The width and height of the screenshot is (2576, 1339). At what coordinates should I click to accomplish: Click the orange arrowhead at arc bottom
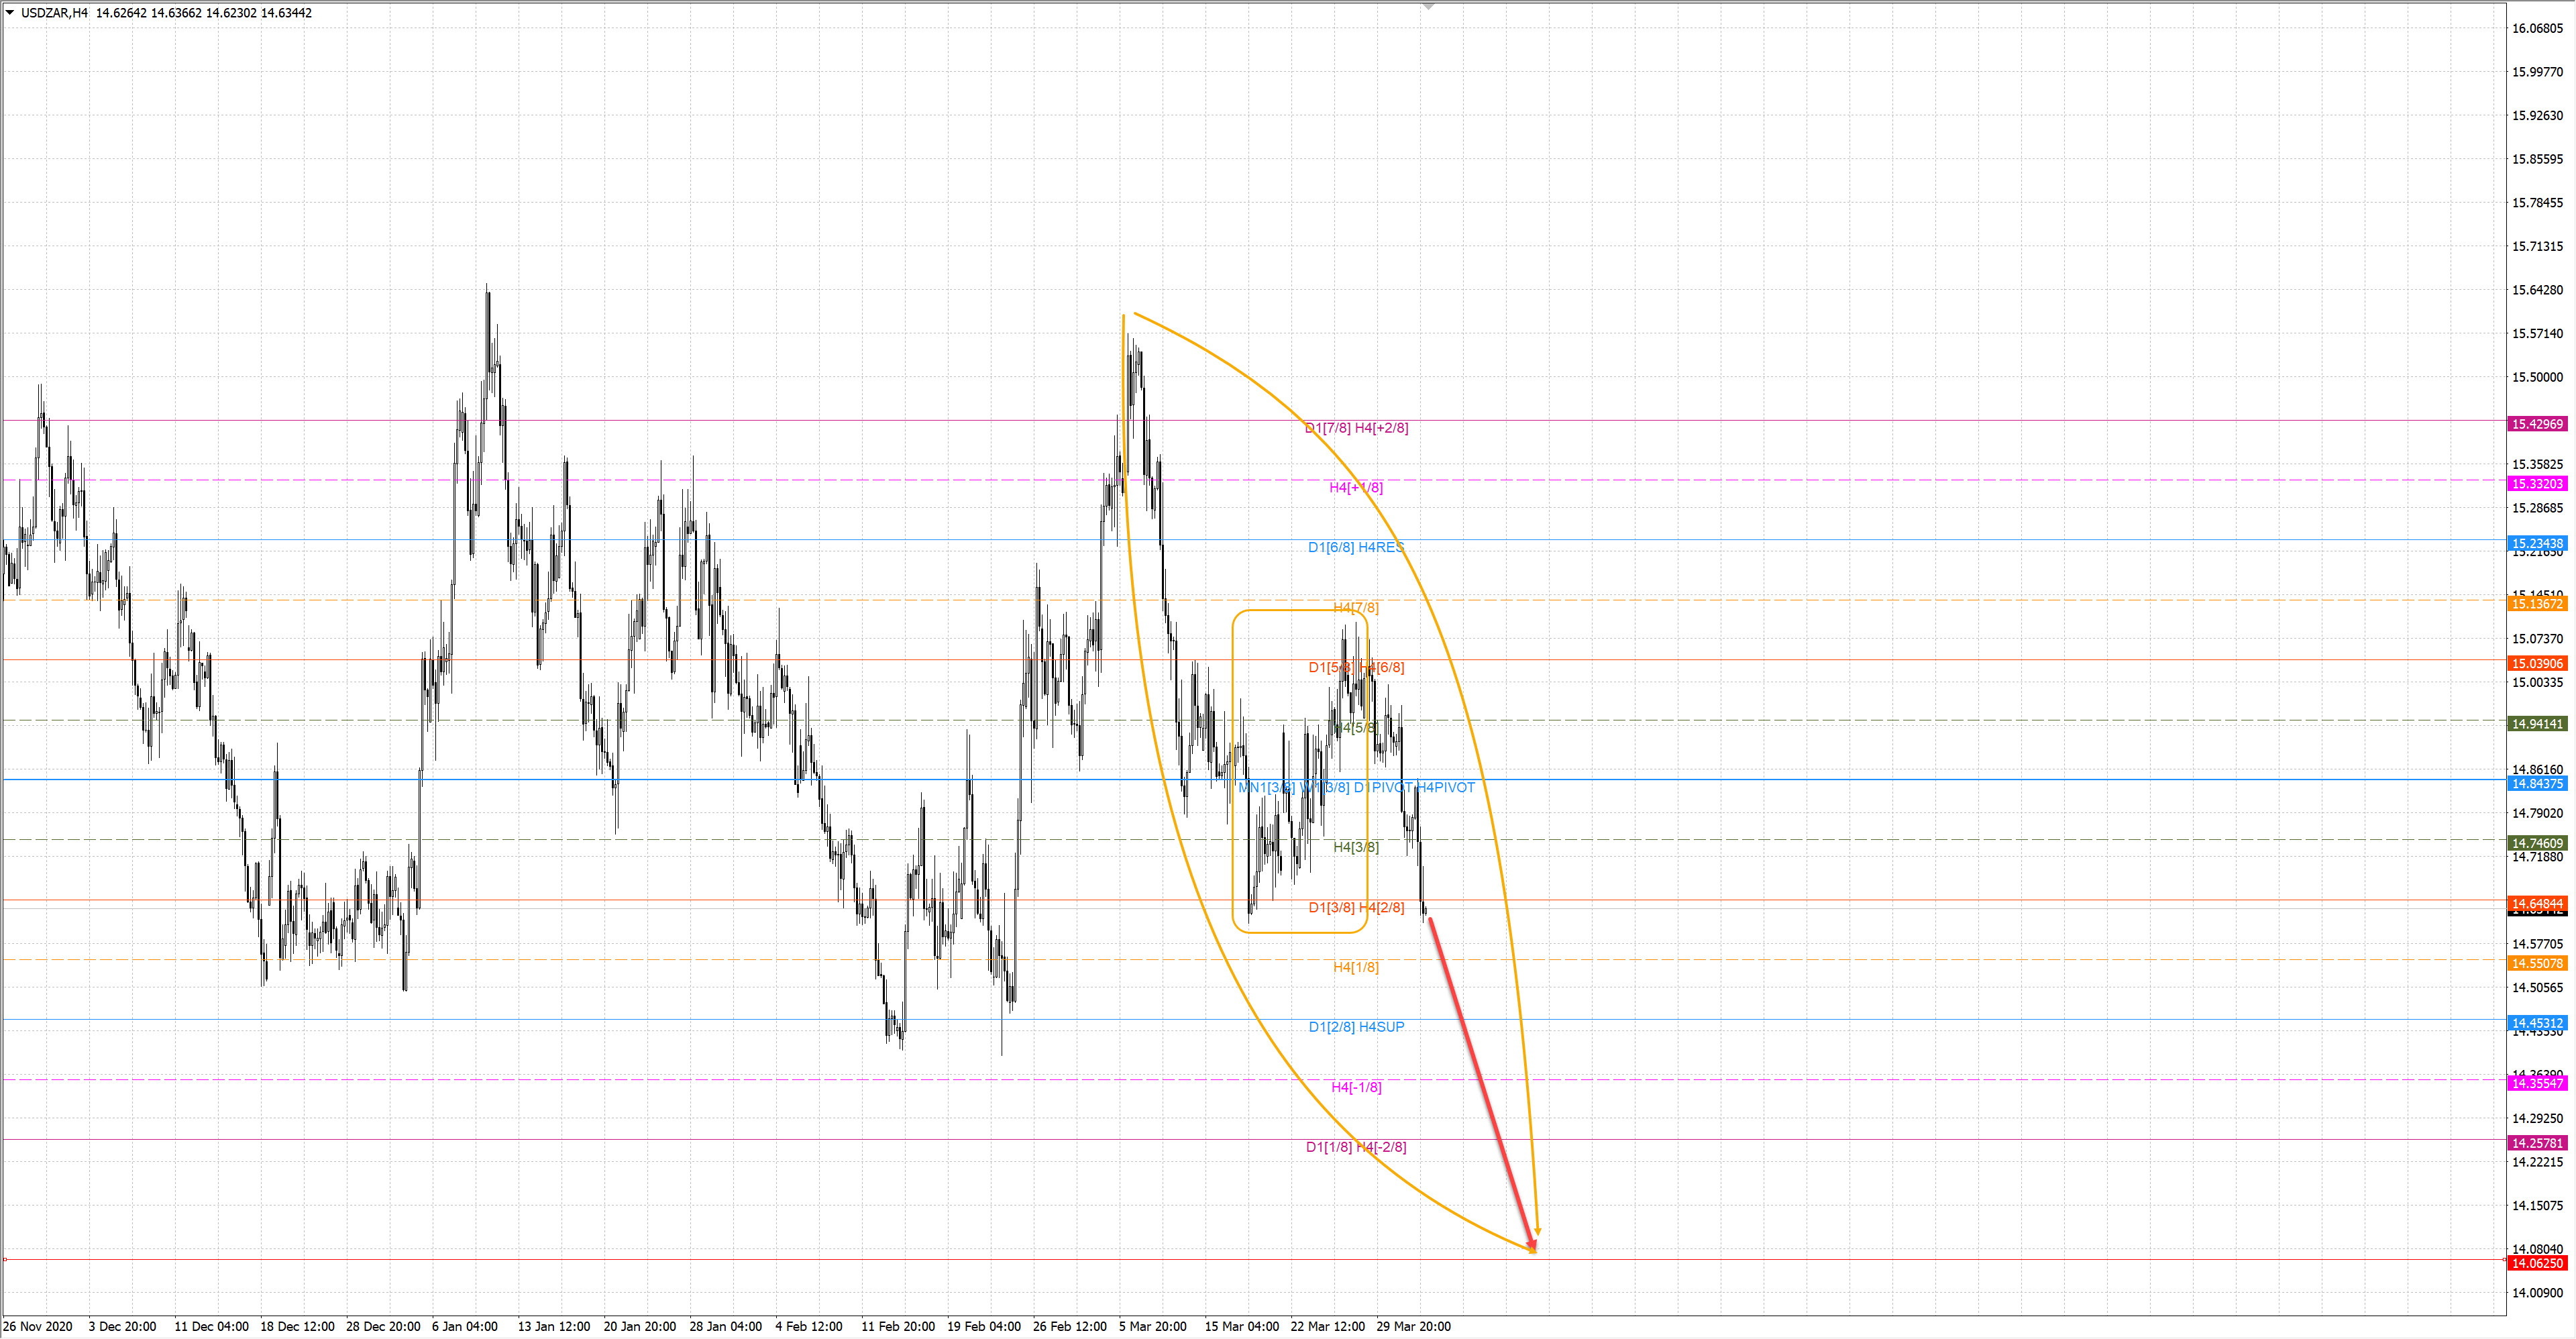(x=1537, y=1231)
